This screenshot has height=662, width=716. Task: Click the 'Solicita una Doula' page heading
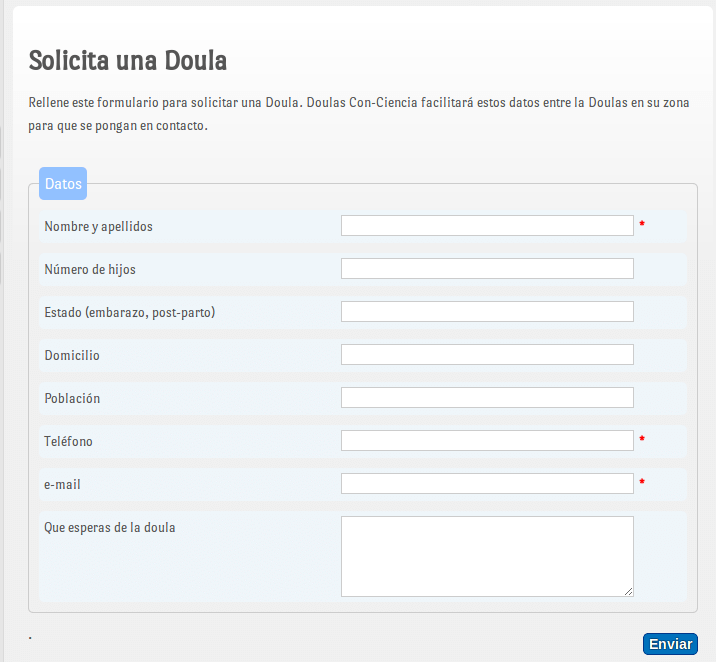coord(128,60)
